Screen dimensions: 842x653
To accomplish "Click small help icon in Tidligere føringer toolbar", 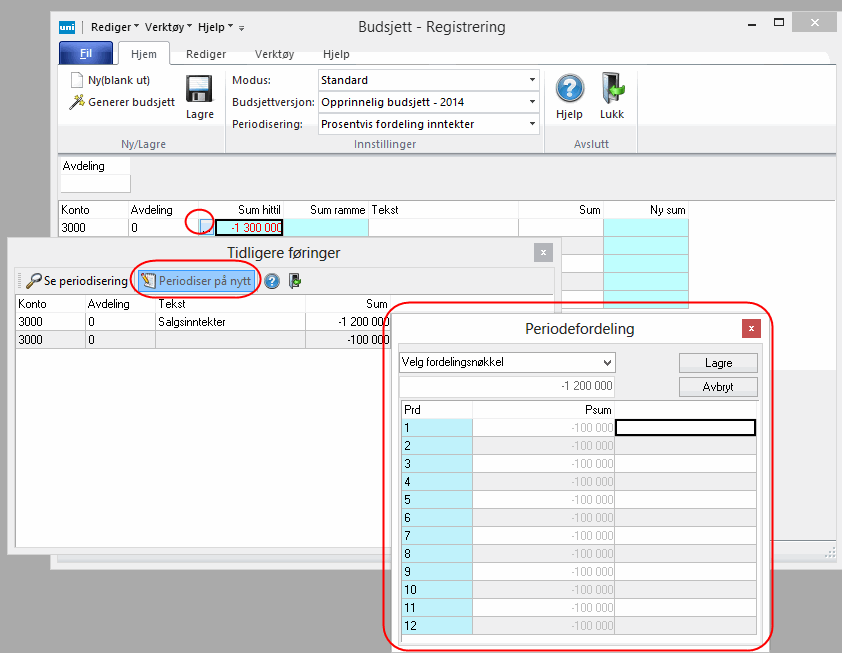I will click(271, 281).
